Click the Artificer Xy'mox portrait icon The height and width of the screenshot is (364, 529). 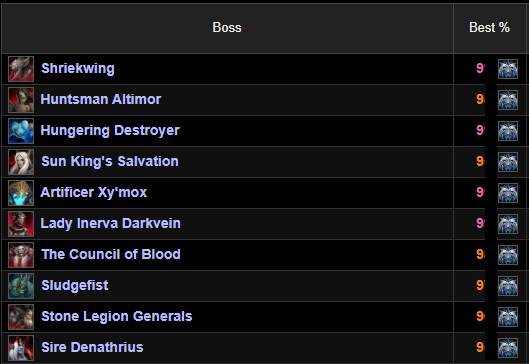point(21,193)
